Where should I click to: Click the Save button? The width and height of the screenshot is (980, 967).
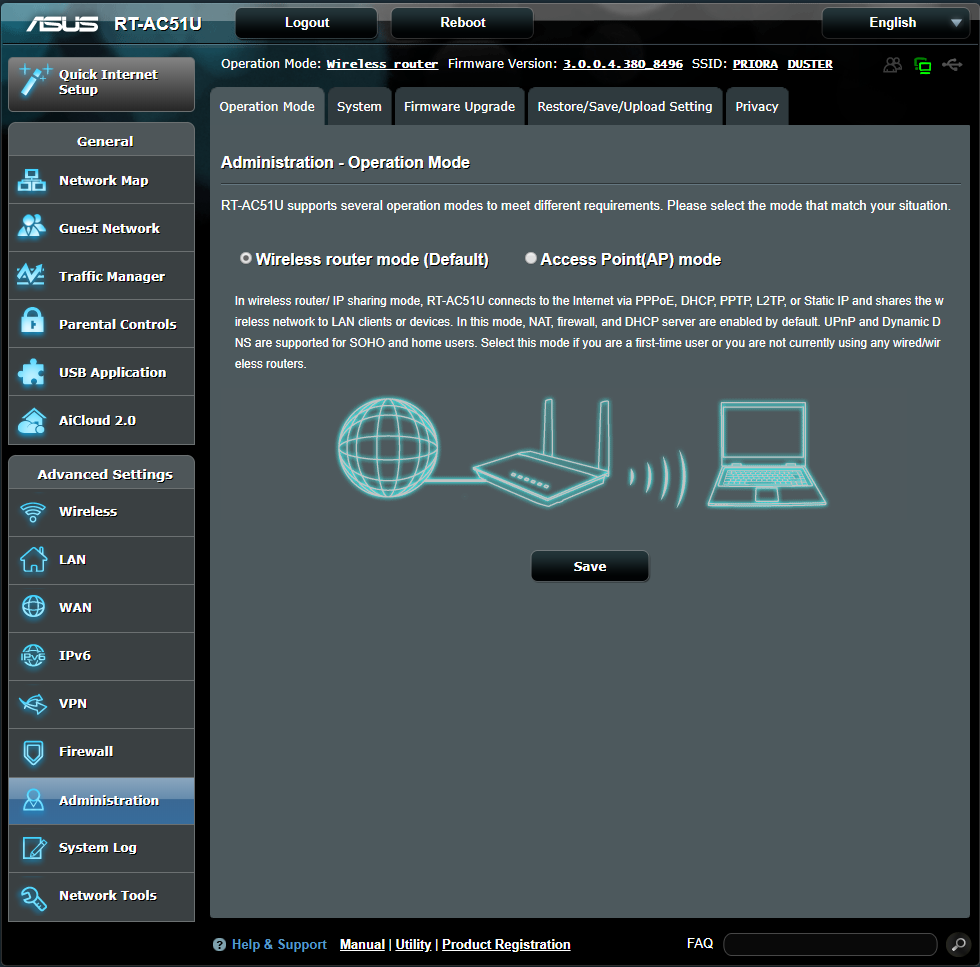click(x=590, y=566)
